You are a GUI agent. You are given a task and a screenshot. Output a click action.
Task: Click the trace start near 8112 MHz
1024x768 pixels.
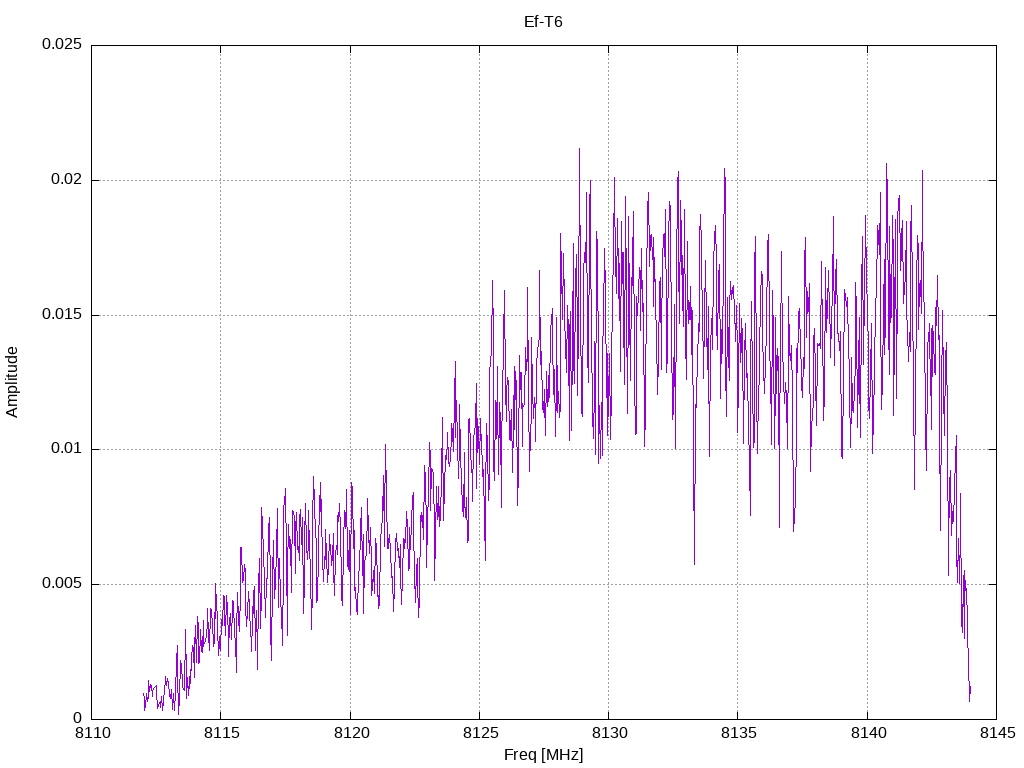144,702
